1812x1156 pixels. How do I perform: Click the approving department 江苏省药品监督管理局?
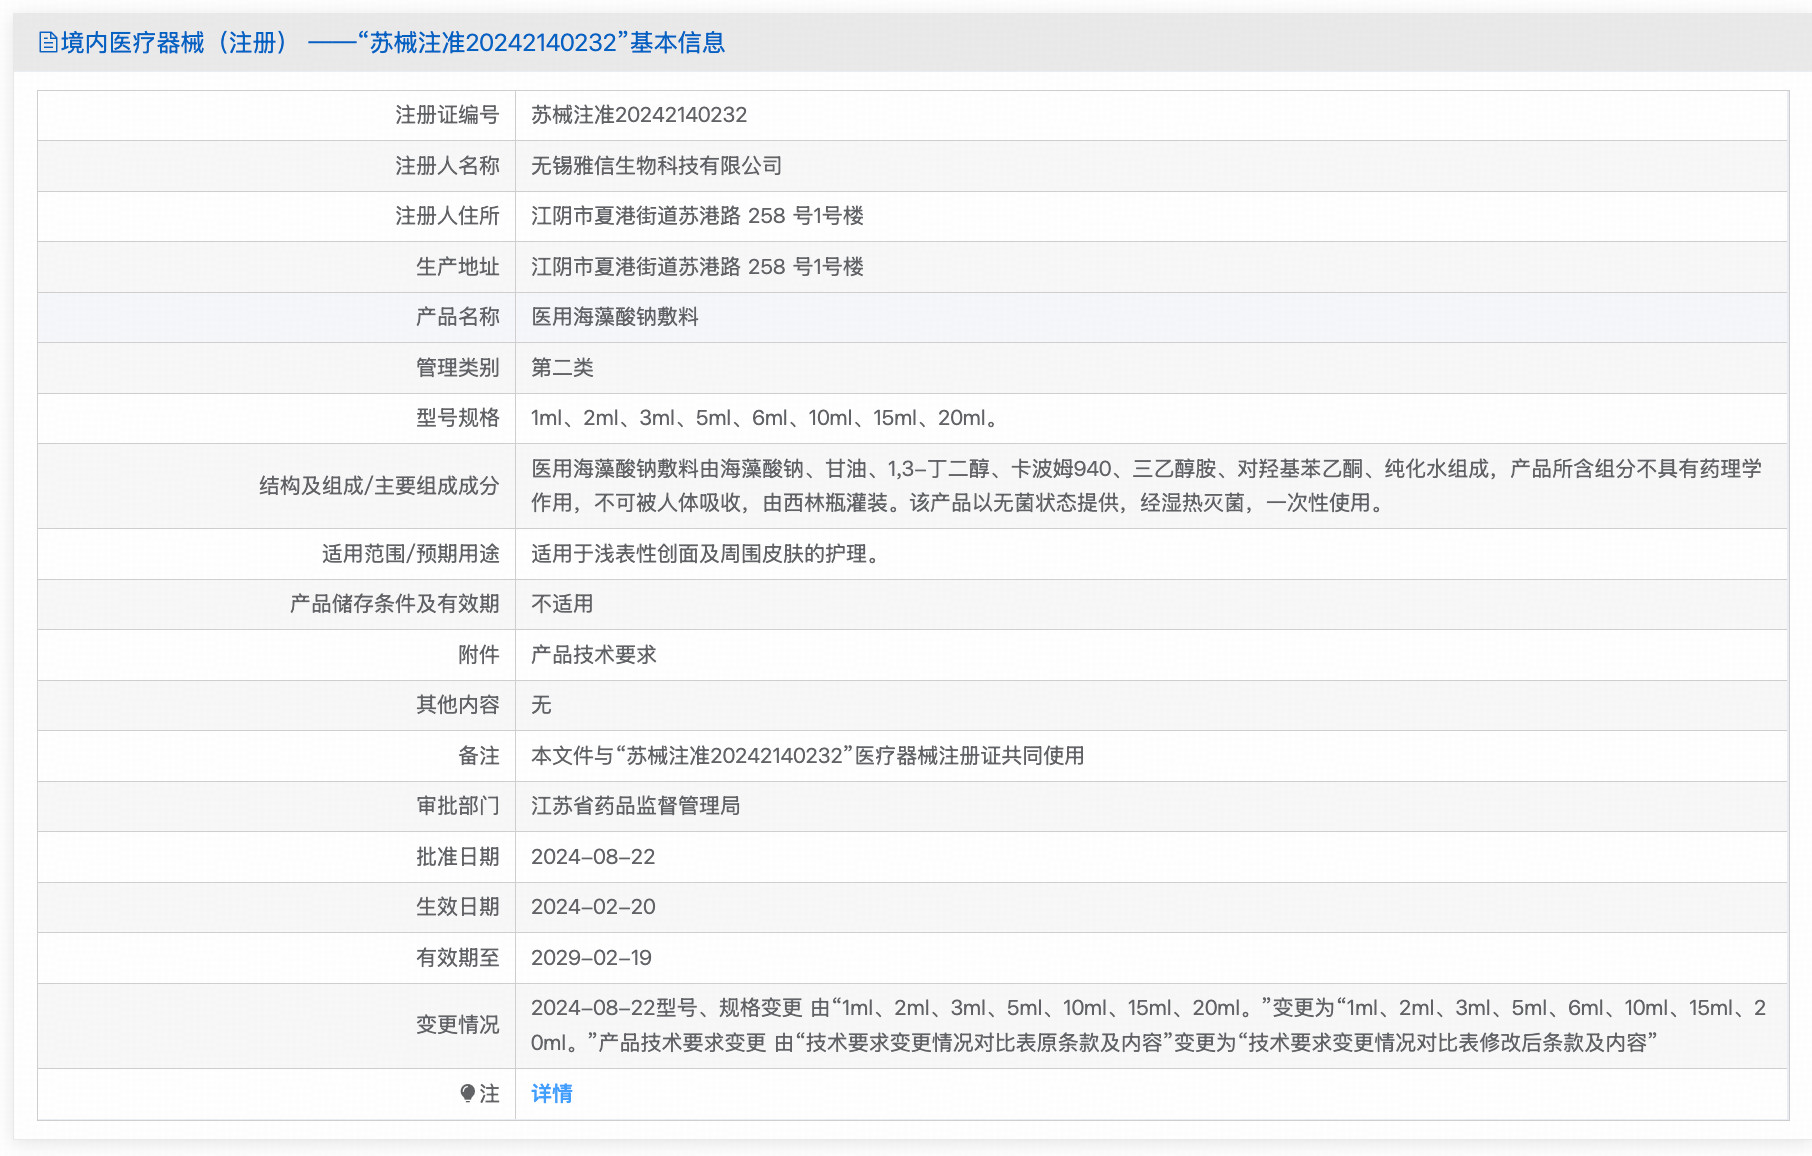point(635,806)
